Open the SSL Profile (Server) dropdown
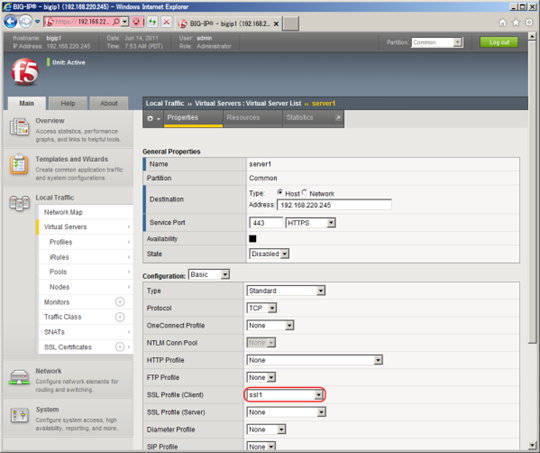This screenshot has width=540, height=453. click(x=286, y=412)
